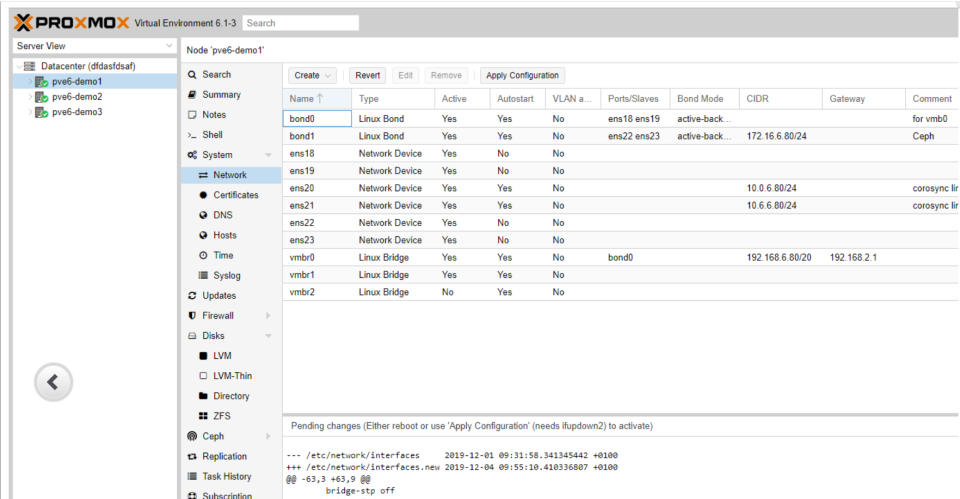
Task: Click the Syslog list icon
Action: click(x=203, y=276)
